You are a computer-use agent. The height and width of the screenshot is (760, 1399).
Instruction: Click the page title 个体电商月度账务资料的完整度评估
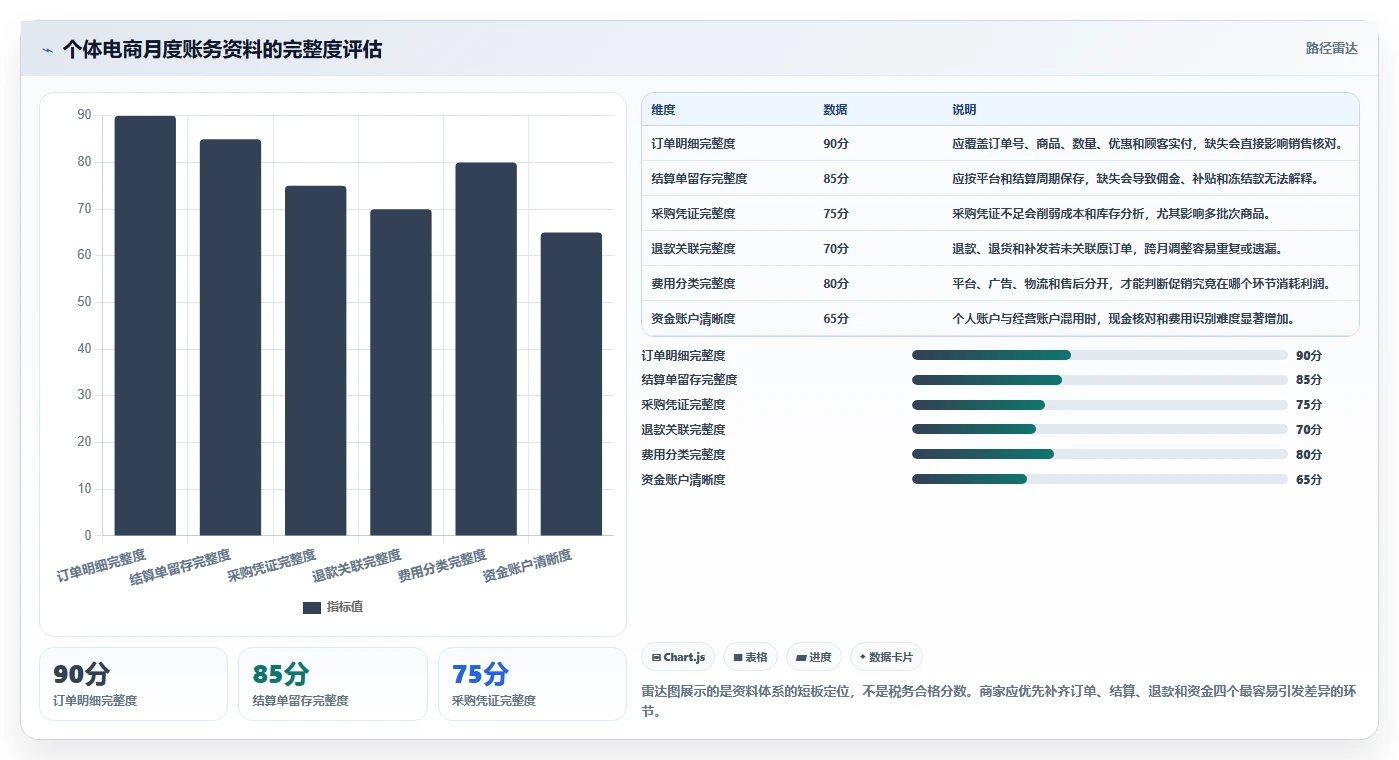click(x=222, y=49)
